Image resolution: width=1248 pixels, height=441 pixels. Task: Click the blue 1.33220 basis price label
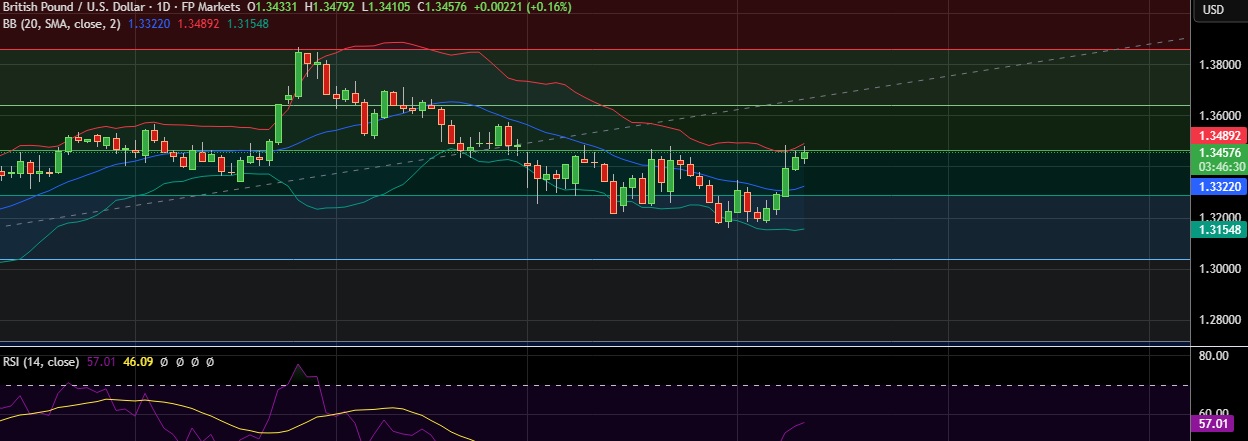(x=1218, y=186)
